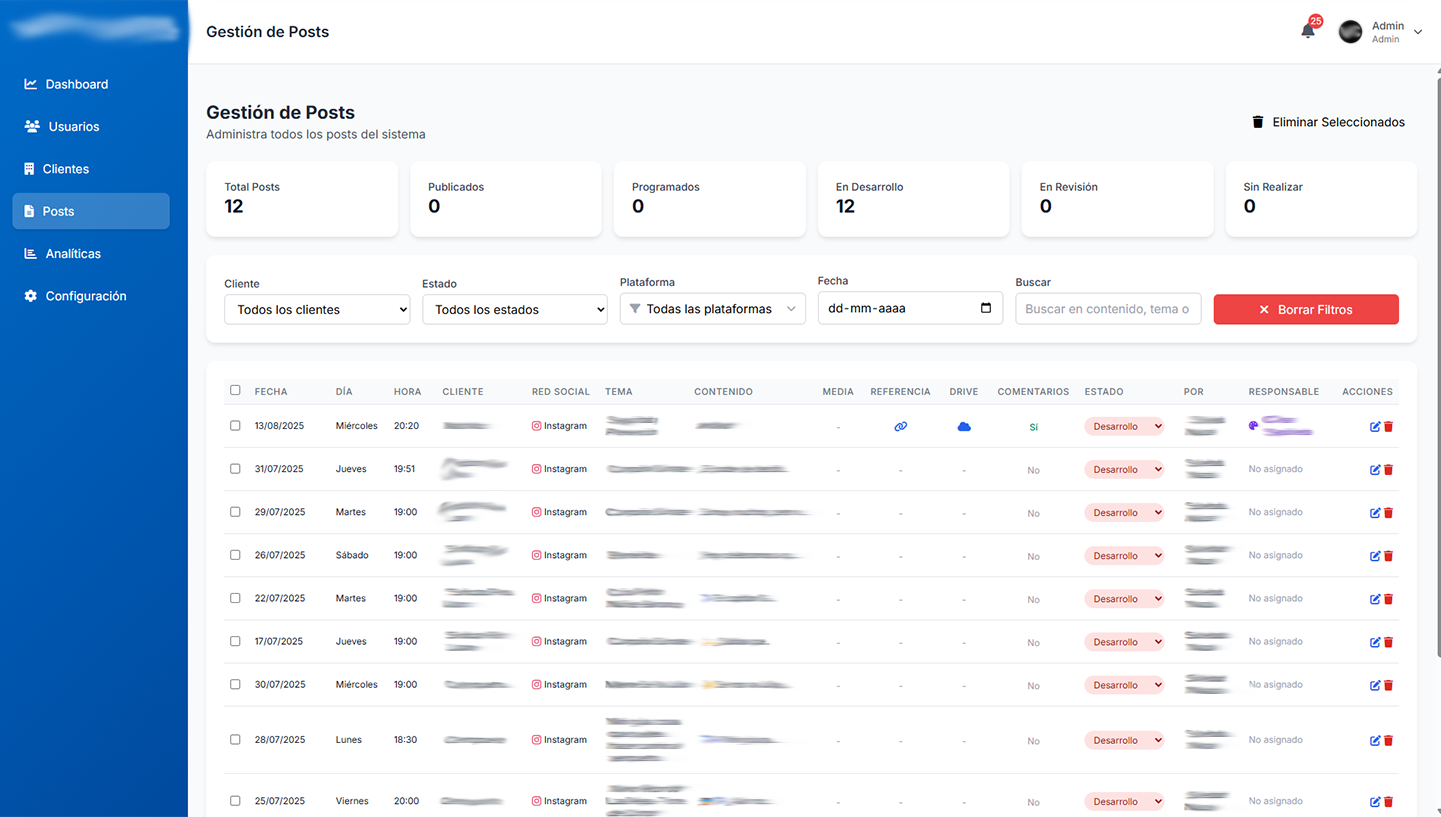Click the Borrar Filtros button

(1306, 309)
